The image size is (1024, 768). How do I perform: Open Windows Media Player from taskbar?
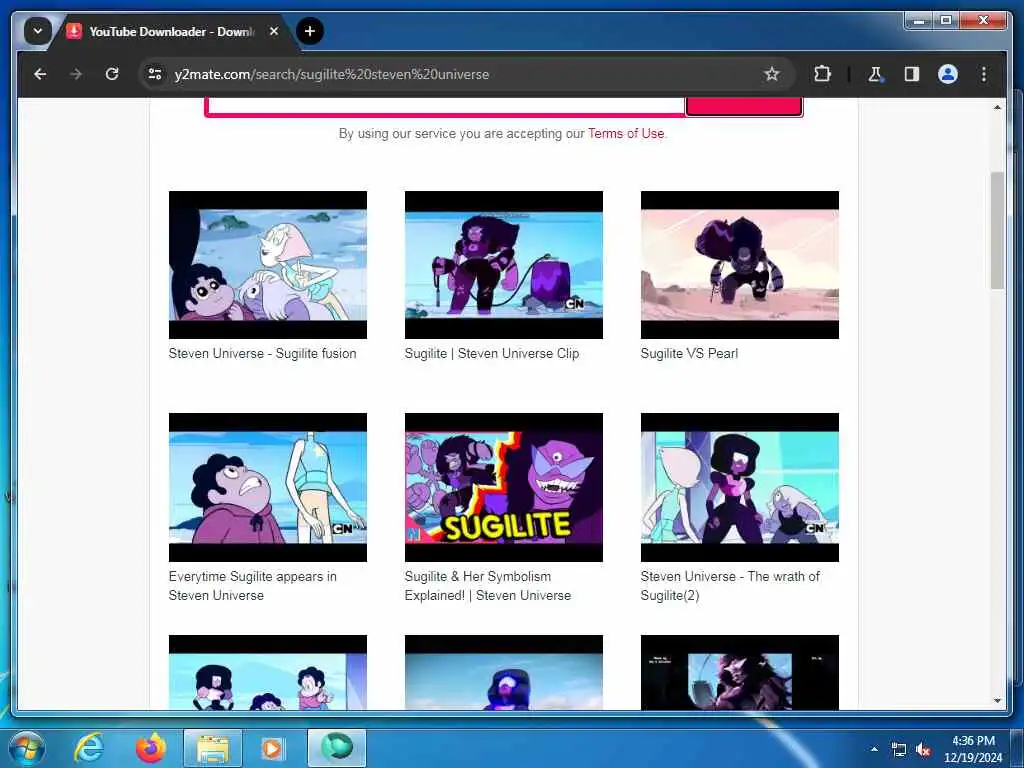(272, 748)
